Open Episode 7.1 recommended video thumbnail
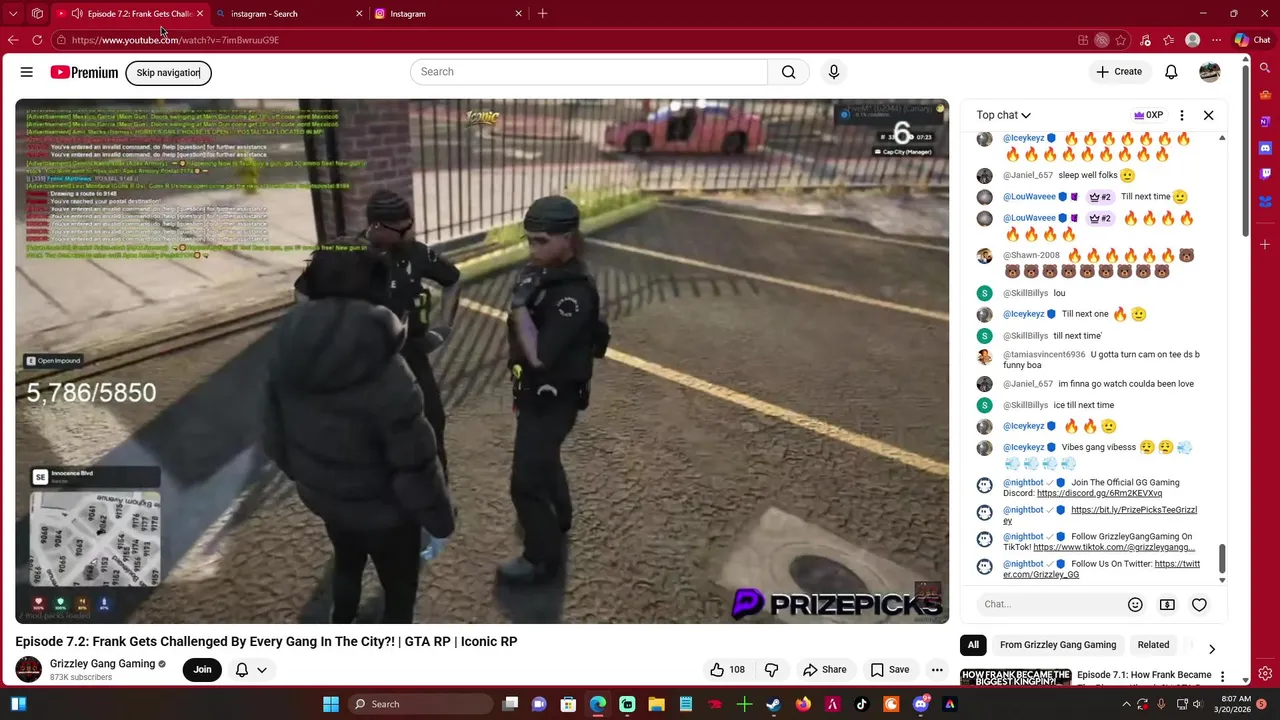 tap(1015, 677)
